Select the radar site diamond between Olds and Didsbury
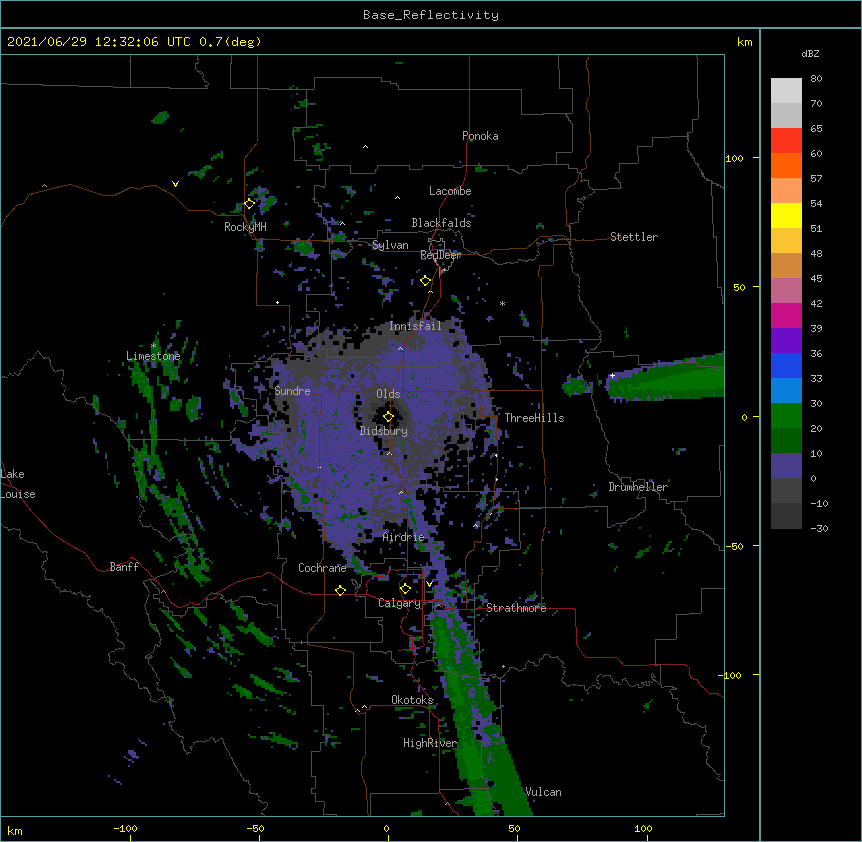 [388, 417]
